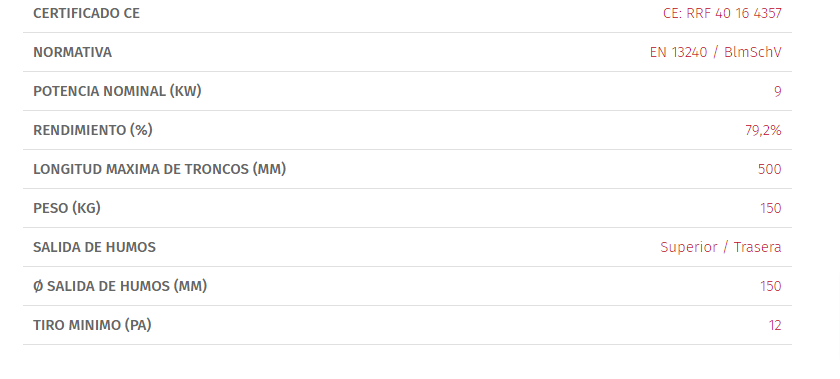
Task: Select the NORMATIVA row label
Action: (72, 53)
